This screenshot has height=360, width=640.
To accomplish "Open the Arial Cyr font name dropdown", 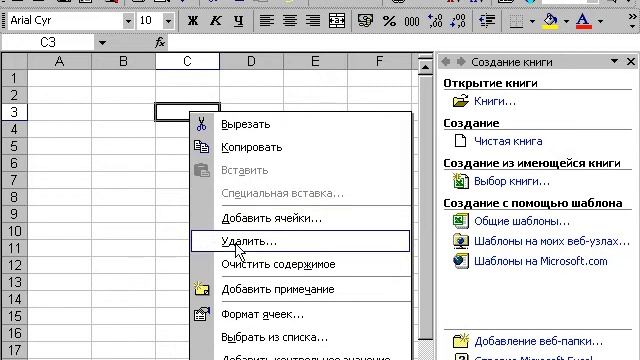I will tap(128, 20).
